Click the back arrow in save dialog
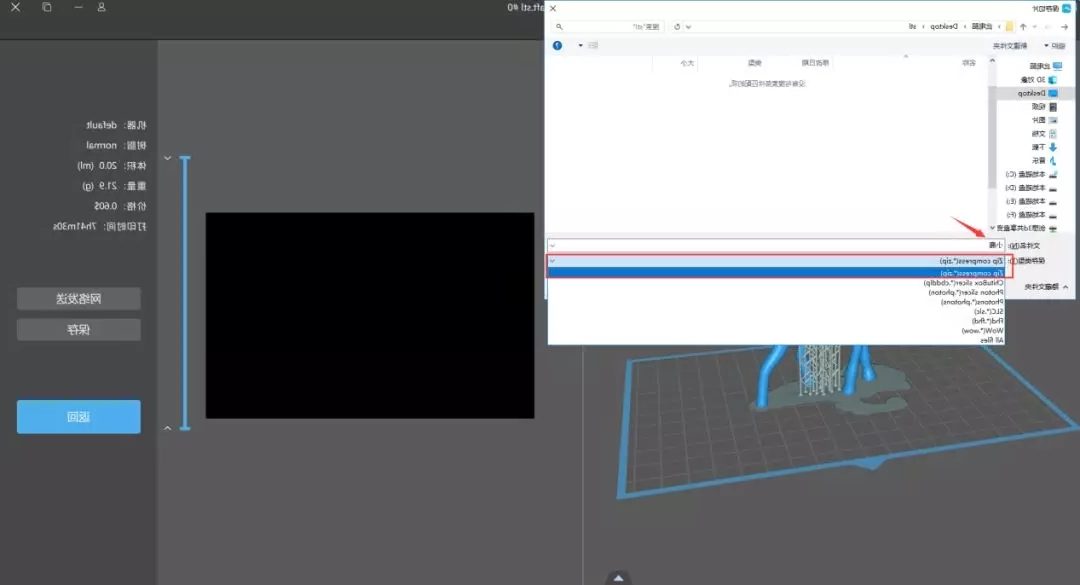Screen dimensions: 1080x585 [1064, 27]
